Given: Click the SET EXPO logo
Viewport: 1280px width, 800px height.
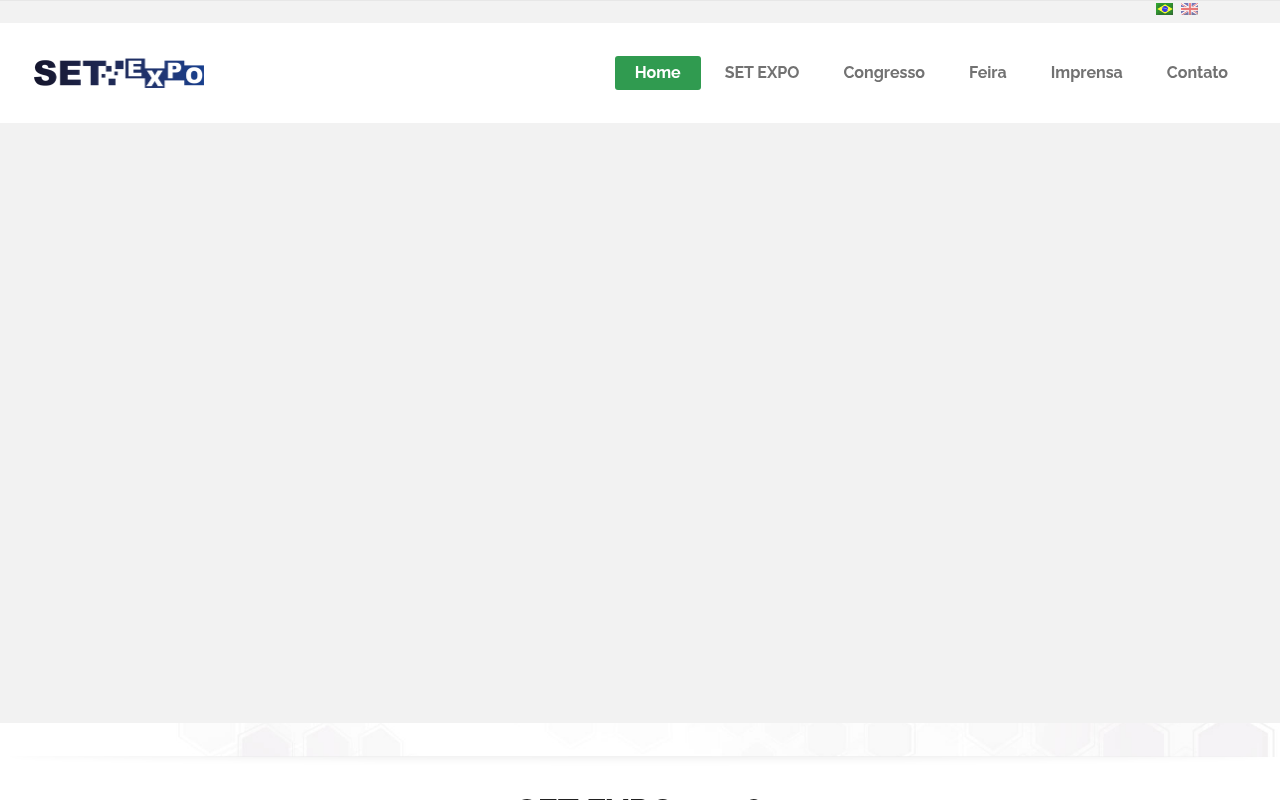Looking at the screenshot, I should [119, 73].
